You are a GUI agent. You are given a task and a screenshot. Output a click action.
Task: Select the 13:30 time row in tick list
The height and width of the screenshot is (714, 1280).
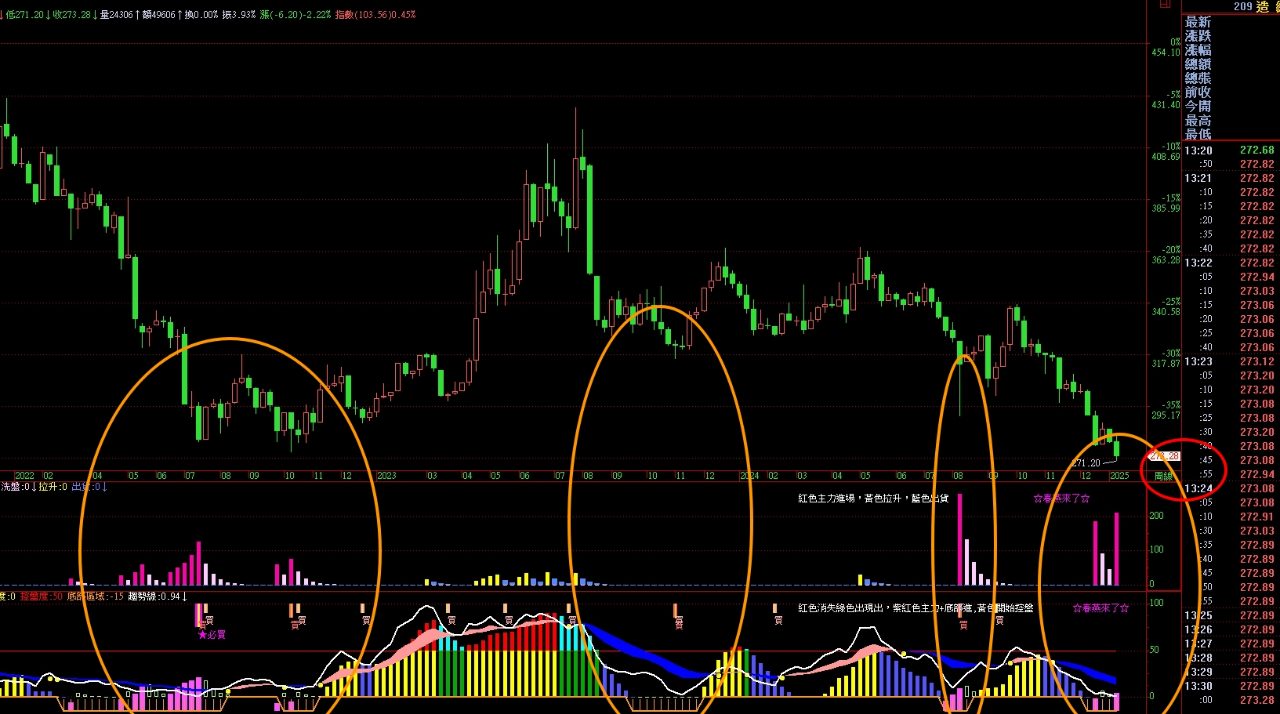coord(1230,686)
